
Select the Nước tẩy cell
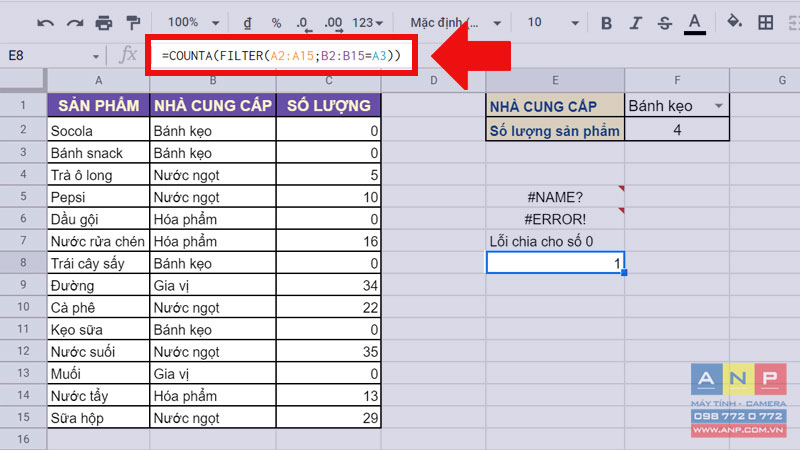click(x=98, y=395)
